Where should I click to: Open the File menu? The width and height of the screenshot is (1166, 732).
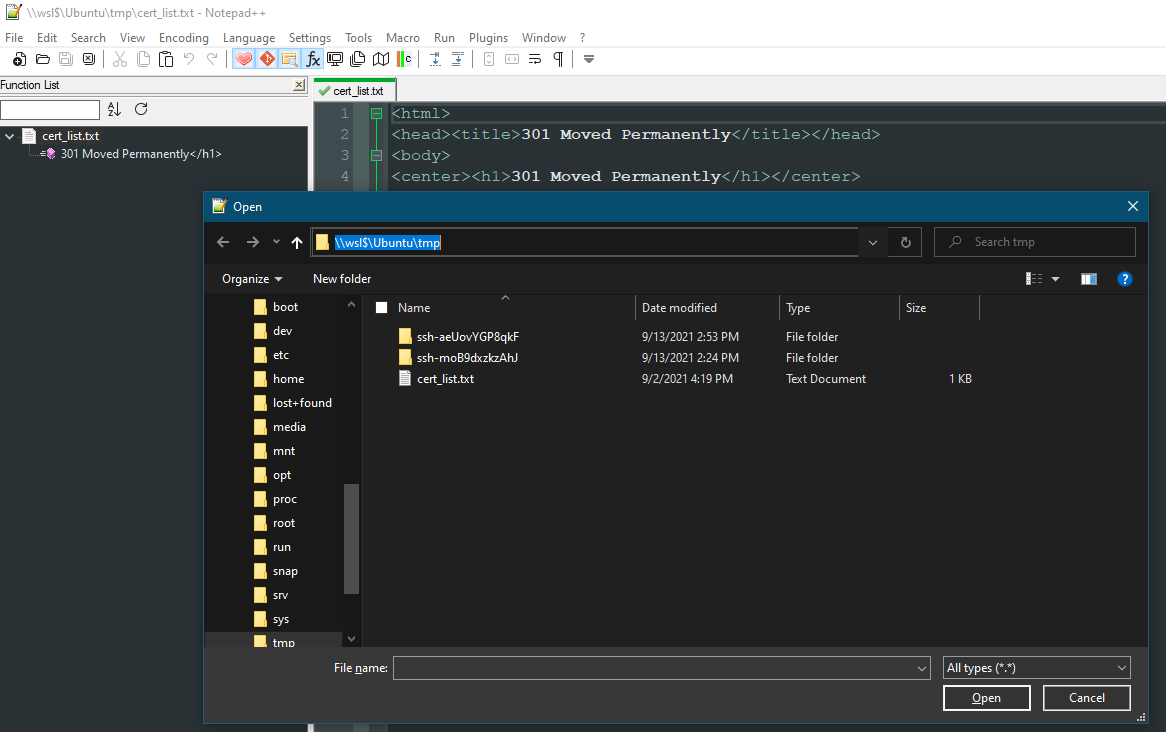(x=14, y=37)
